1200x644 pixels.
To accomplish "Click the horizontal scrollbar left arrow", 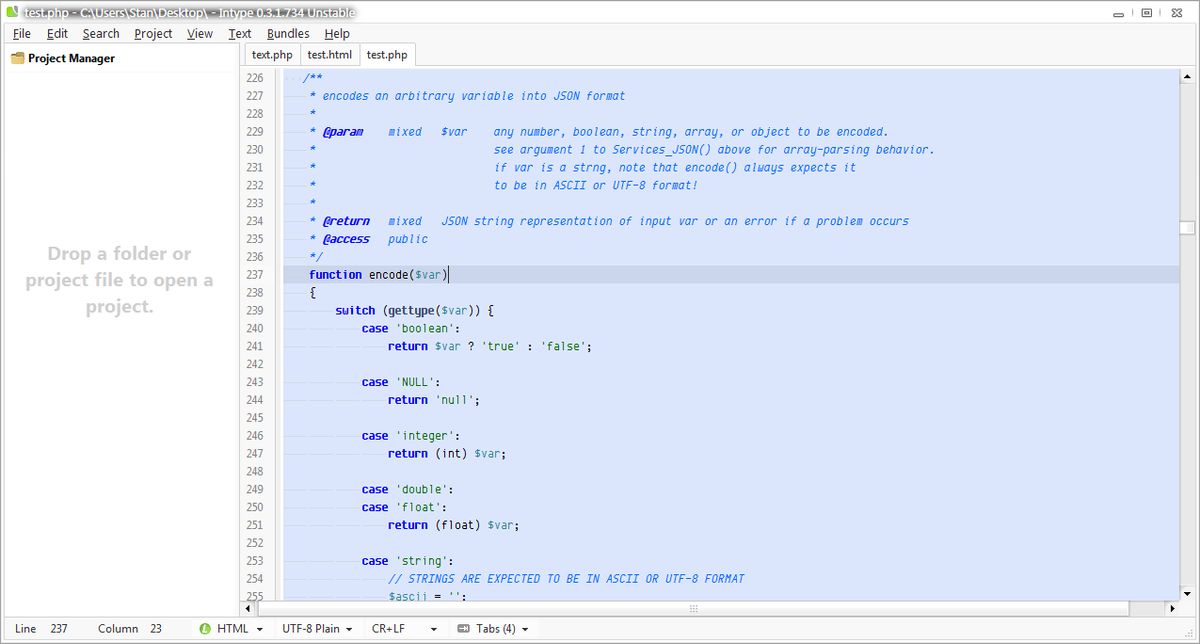I will (x=247, y=608).
